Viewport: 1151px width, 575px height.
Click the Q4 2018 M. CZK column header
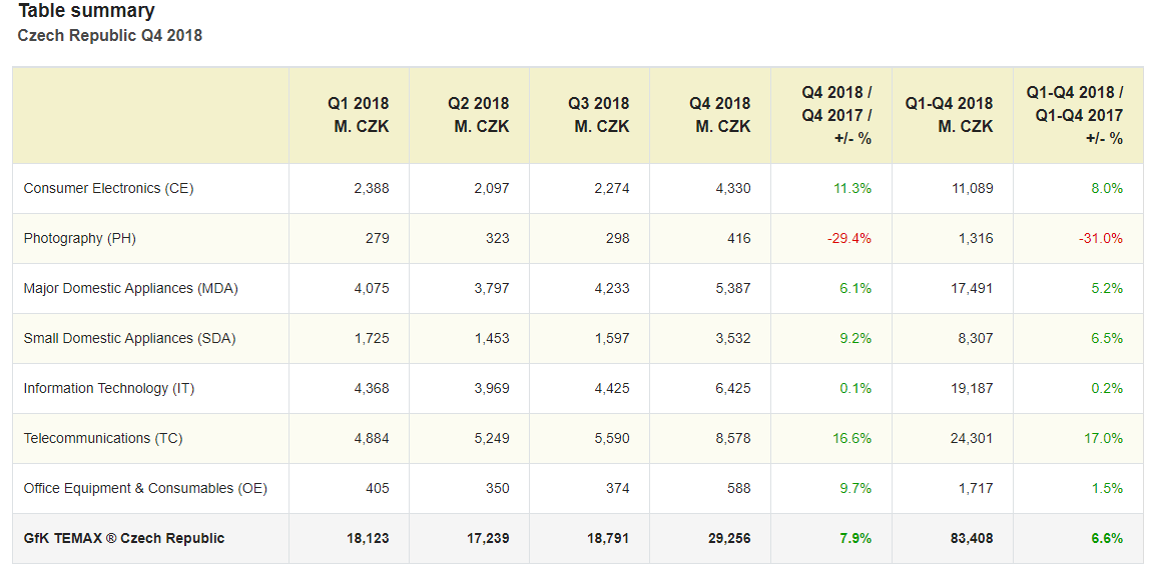[719, 115]
